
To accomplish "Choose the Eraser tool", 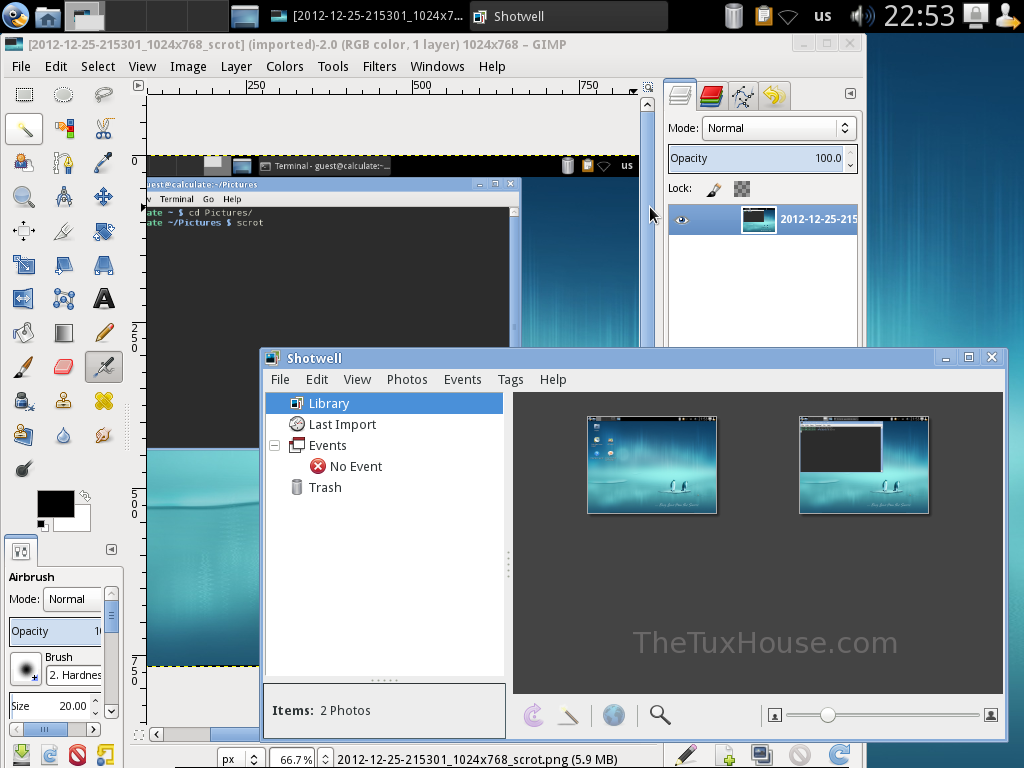I will coord(64,367).
